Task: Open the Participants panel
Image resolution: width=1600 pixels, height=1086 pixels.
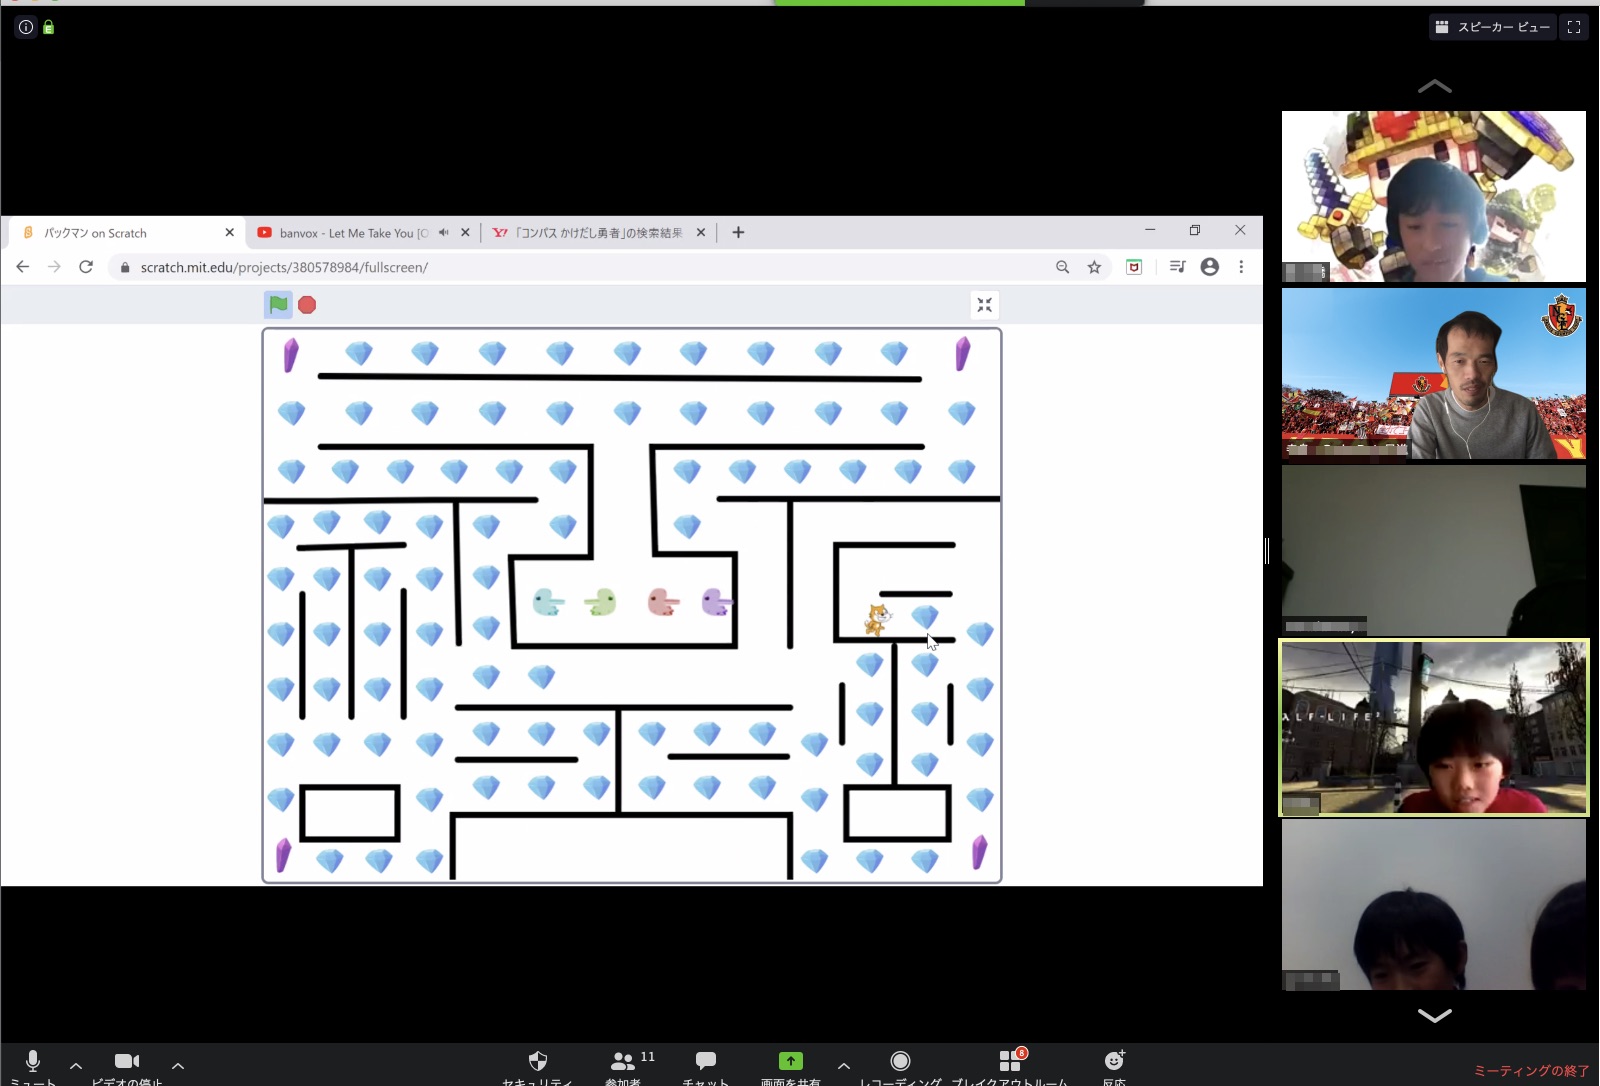Action: coord(624,1066)
